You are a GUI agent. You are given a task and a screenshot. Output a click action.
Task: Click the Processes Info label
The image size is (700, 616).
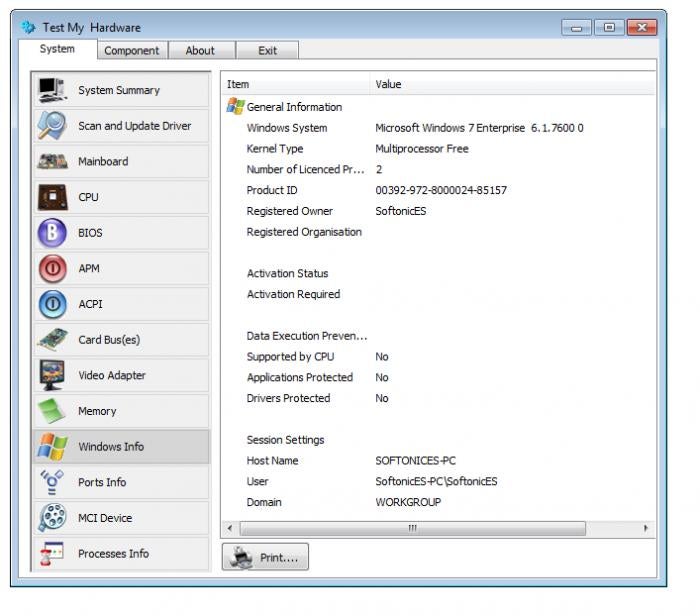click(113, 554)
